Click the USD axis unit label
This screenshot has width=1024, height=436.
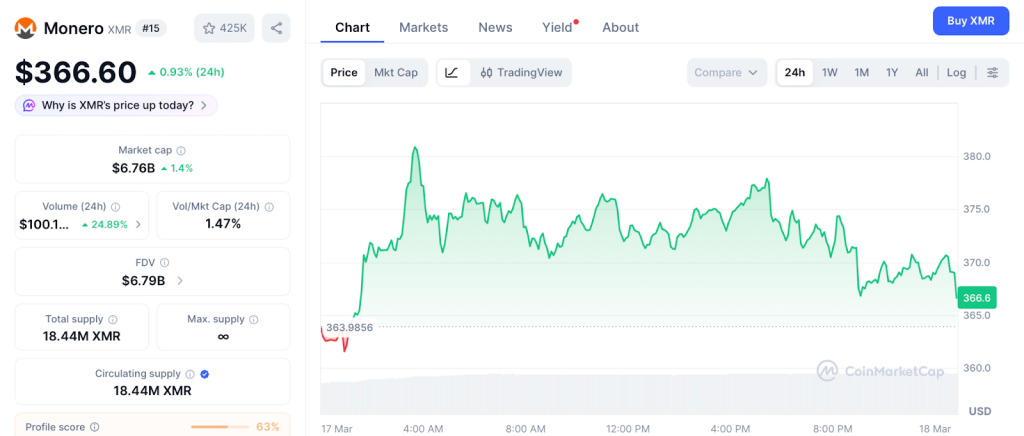[x=980, y=411]
